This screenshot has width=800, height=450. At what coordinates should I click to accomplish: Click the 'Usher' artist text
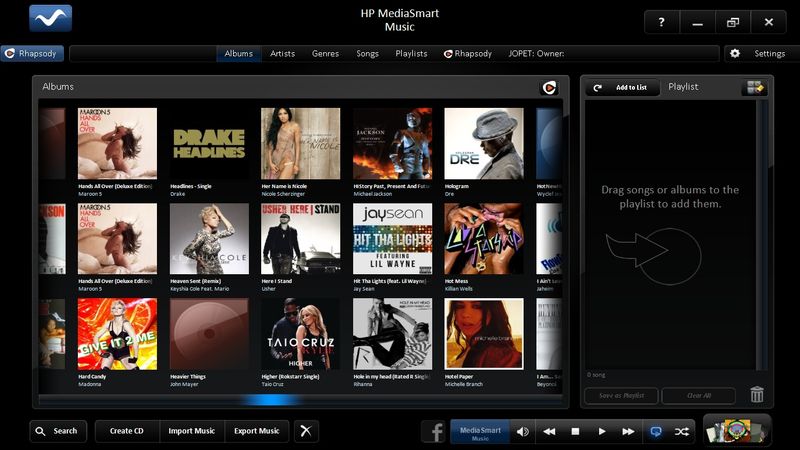[268, 289]
